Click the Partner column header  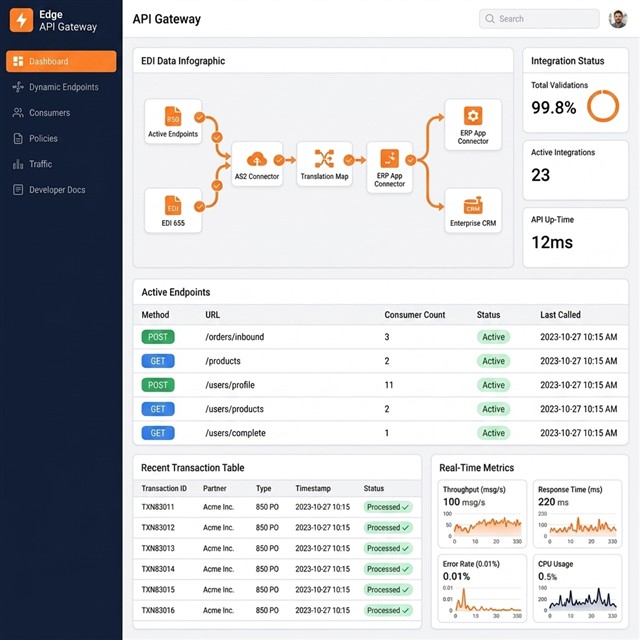(215, 488)
